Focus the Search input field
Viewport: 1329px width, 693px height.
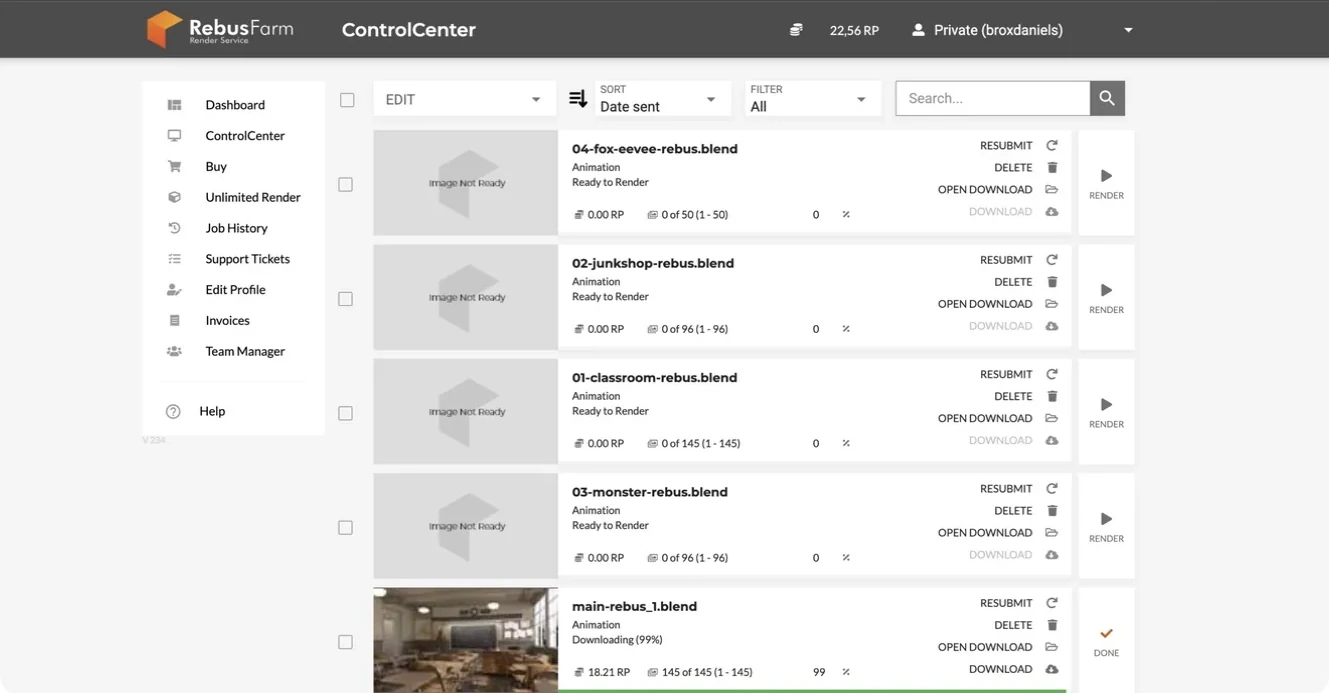992,98
